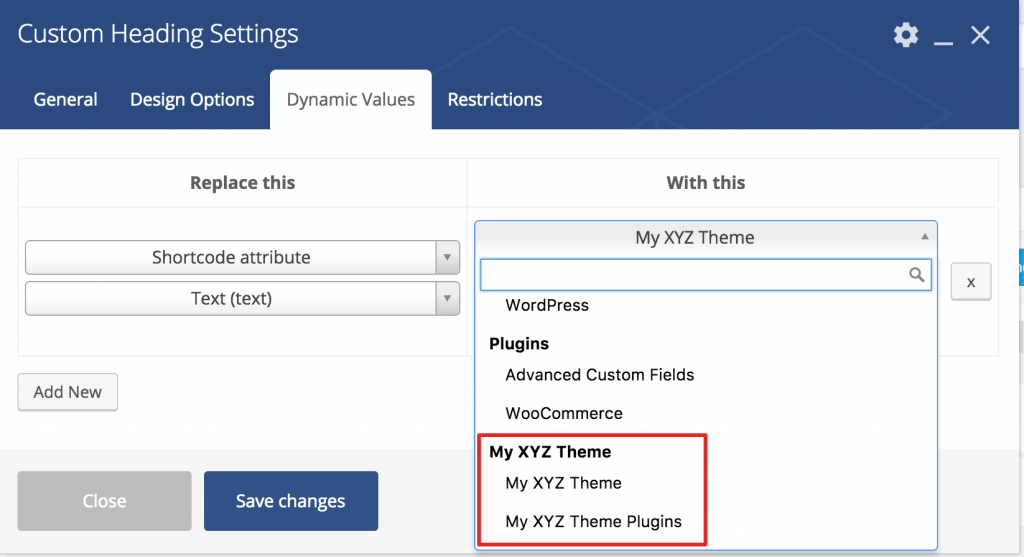Click the bold My XYZ Theme group heading
The image size is (1024, 557).
(x=550, y=452)
